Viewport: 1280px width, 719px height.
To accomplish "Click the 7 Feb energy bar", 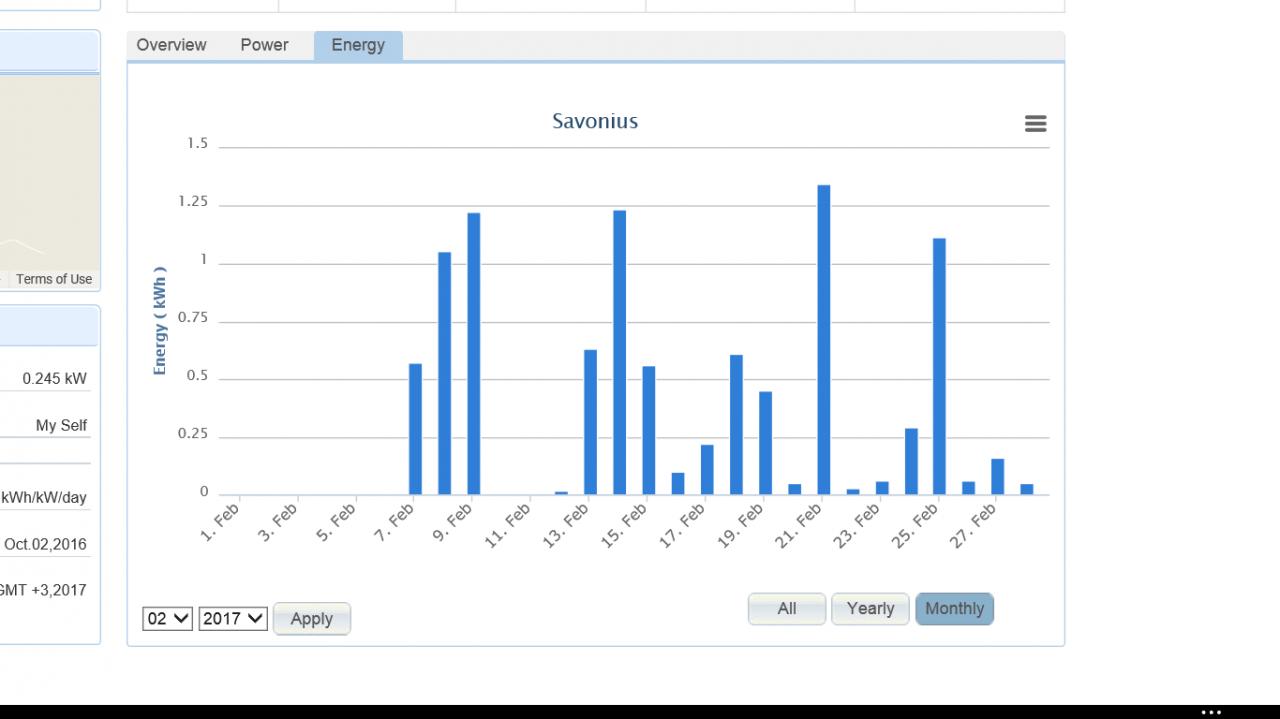I will click(x=416, y=430).
